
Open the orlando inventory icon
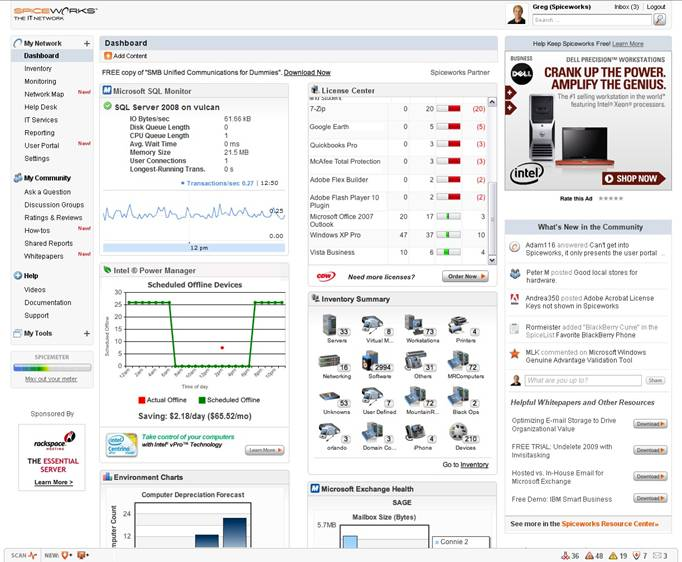pos(328,432)
